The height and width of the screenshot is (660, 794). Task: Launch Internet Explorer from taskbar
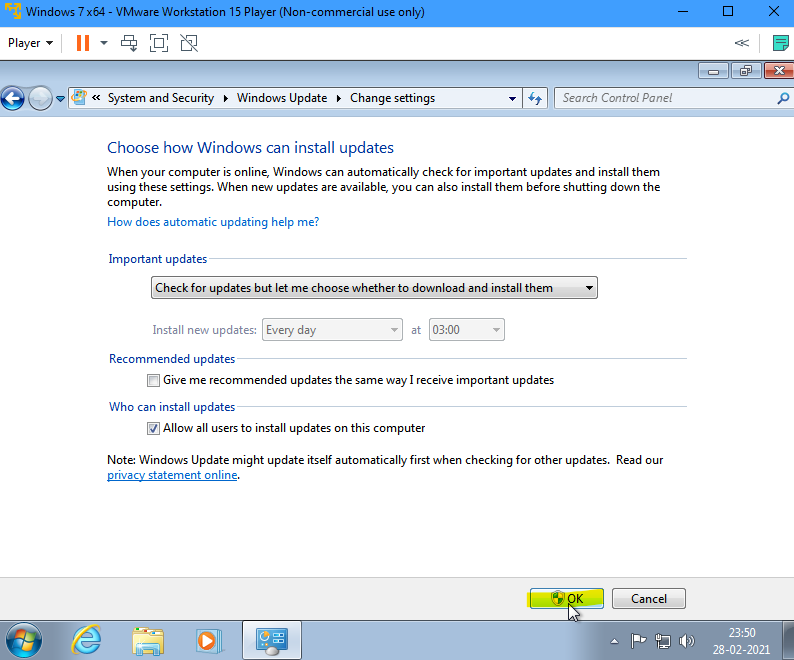[x=86, y=640]
